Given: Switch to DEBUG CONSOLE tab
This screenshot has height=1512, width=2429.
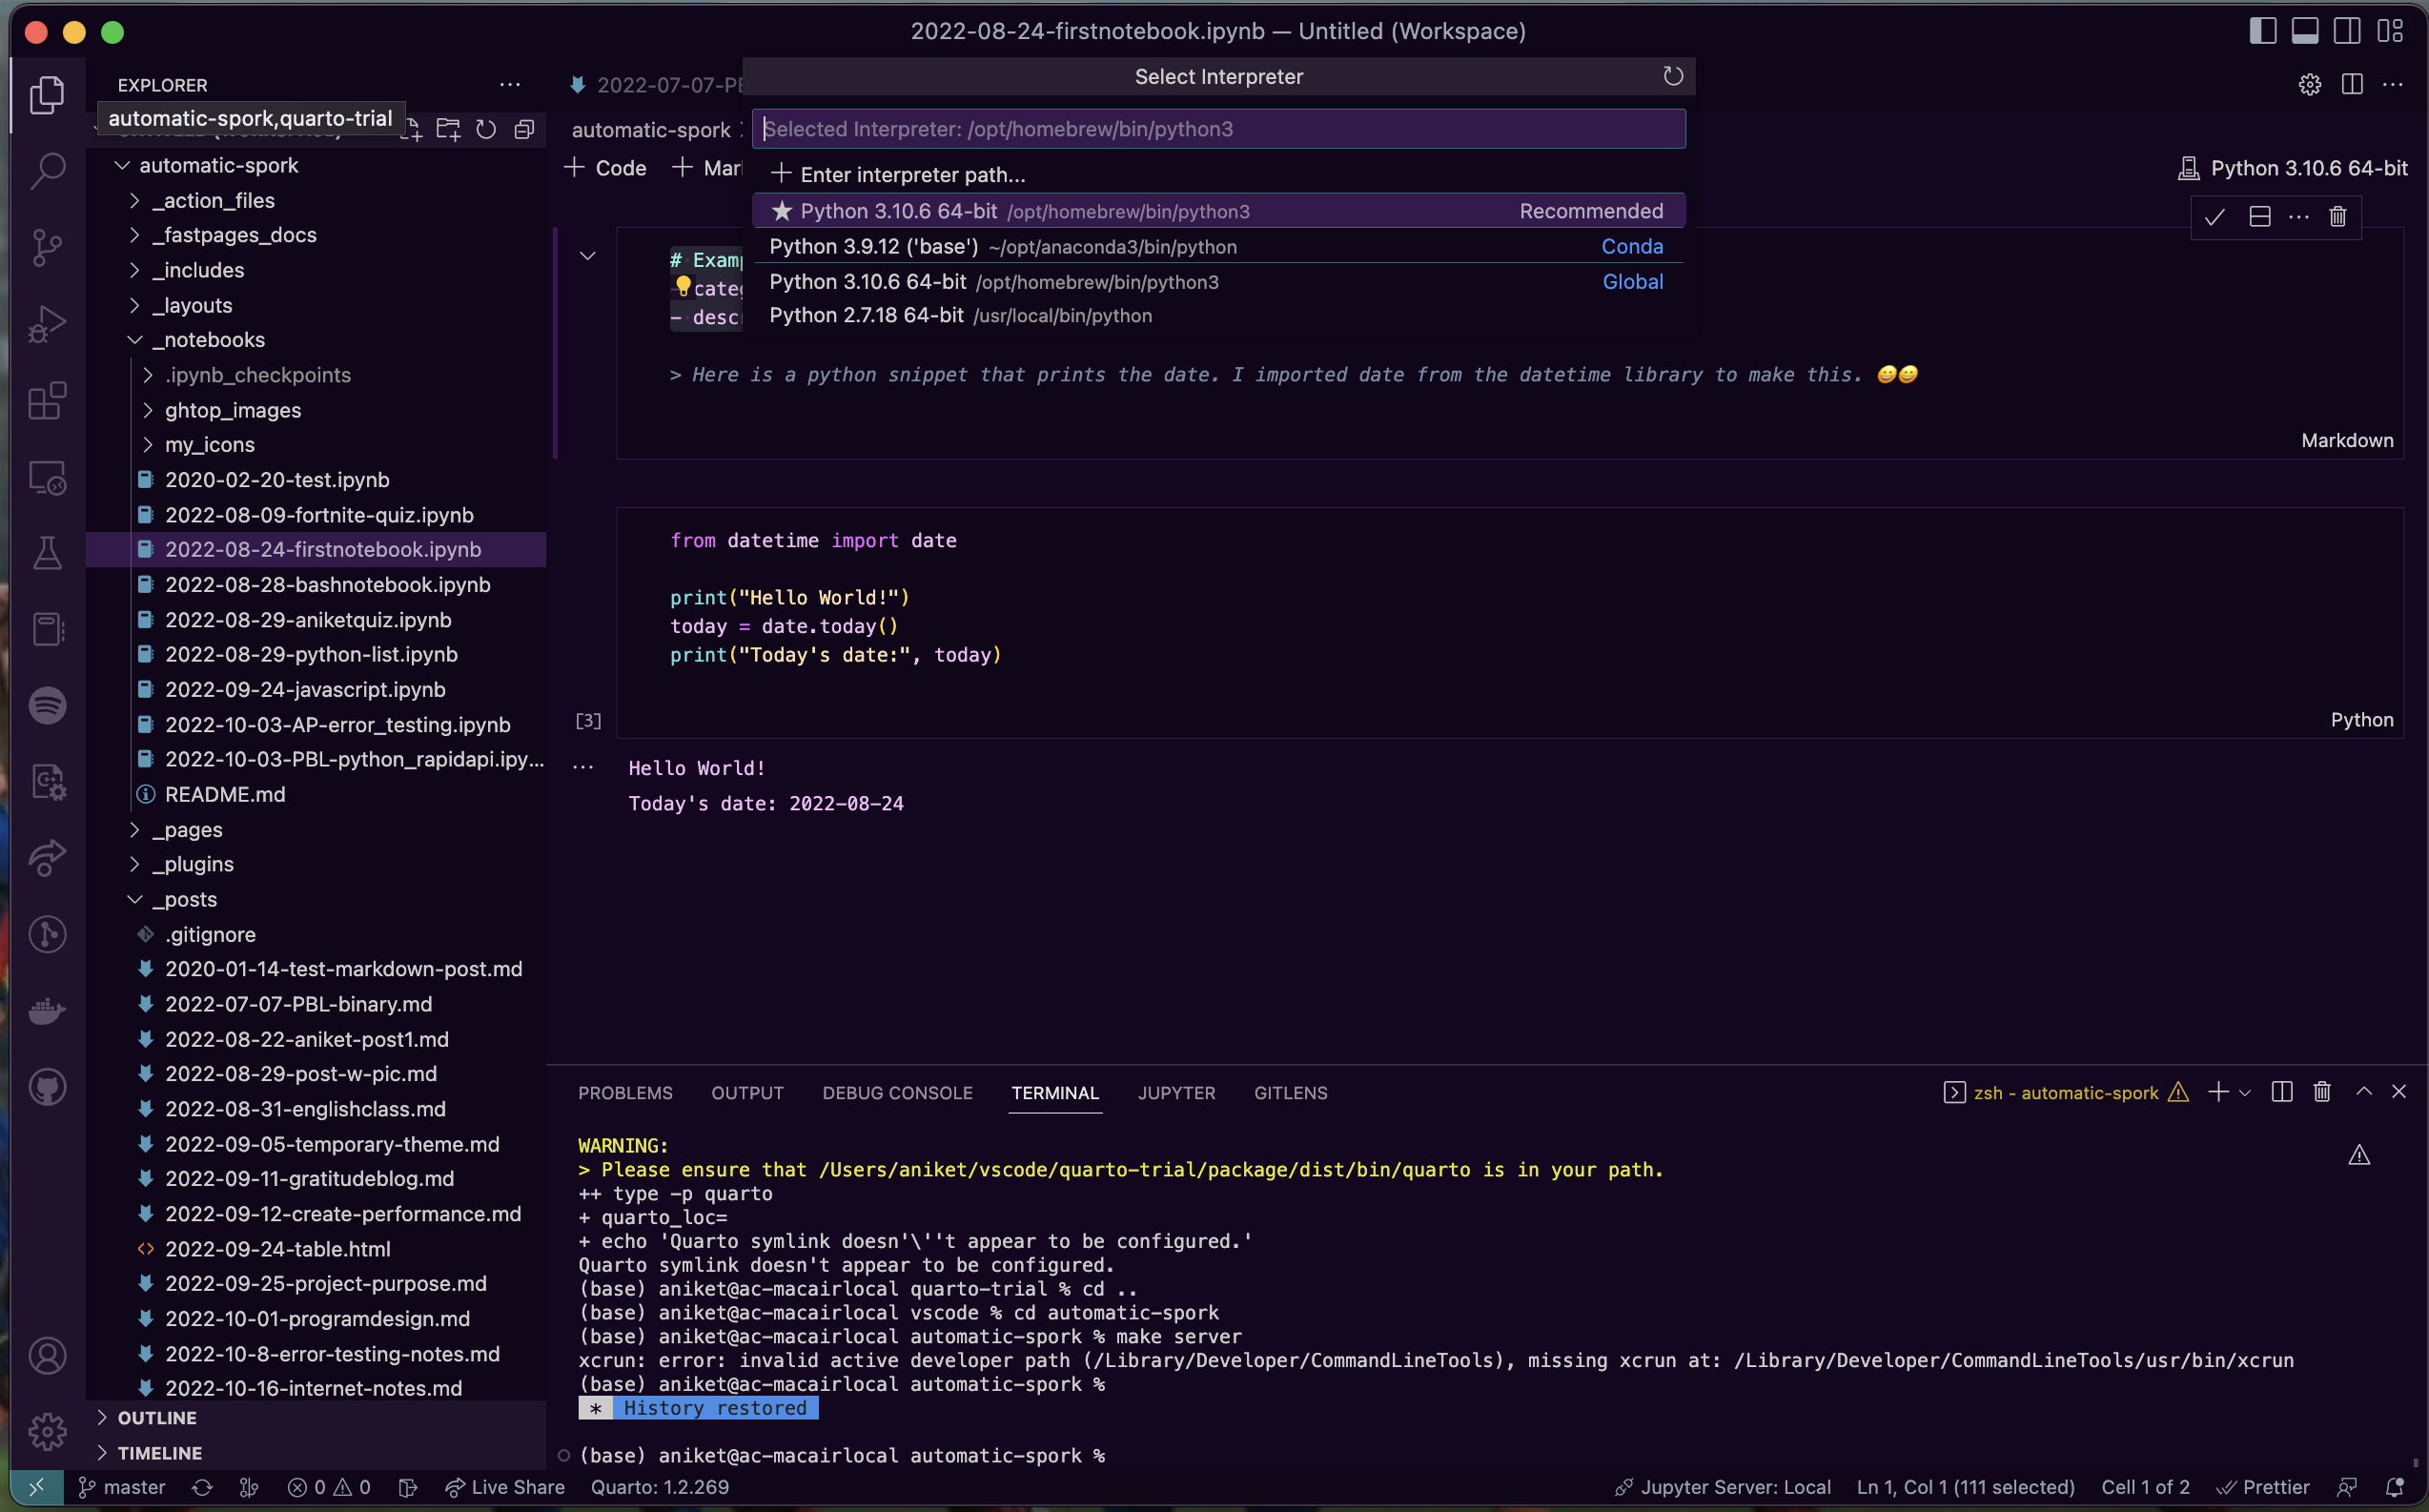Looking at the screenshot, I should [897, 1093].
